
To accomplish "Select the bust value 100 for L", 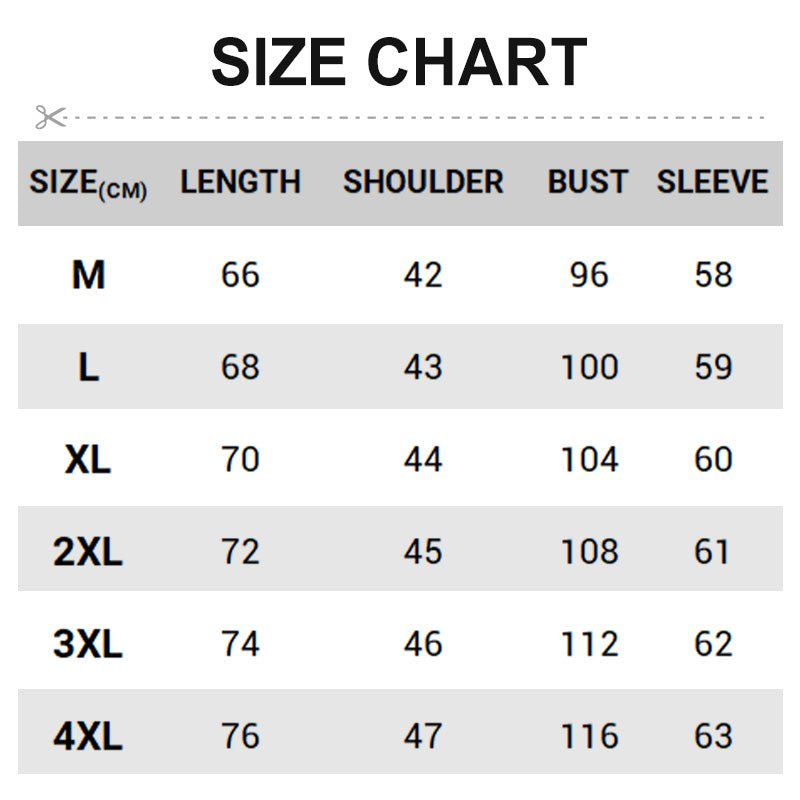I will pyautogui.click(x=589, y=367).
